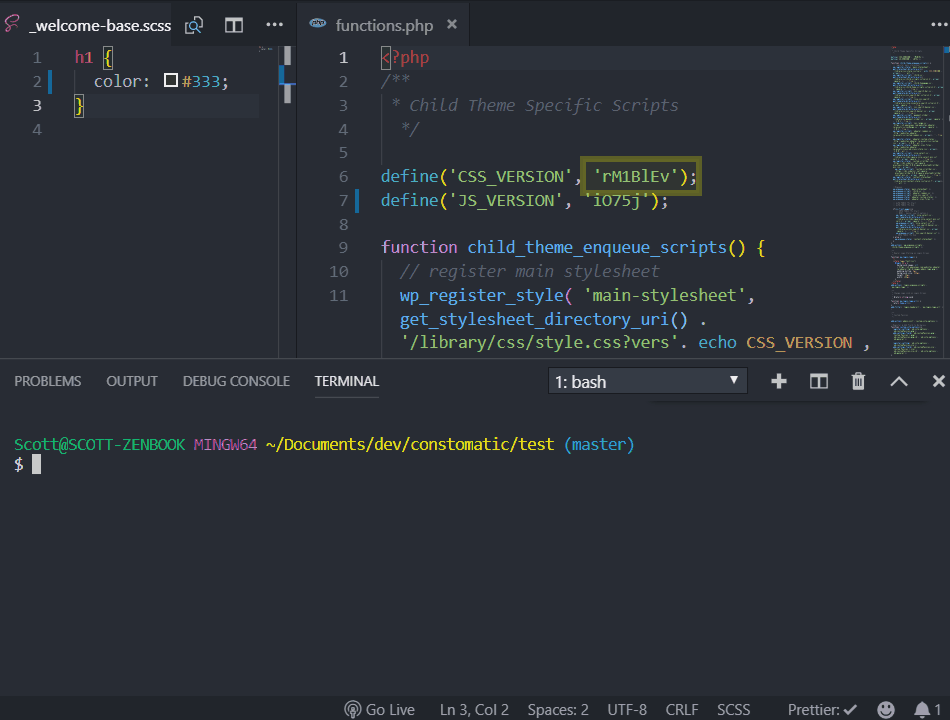Change indentation via 'Spaces: 2'
950x720 pixels.
point(558,709)
